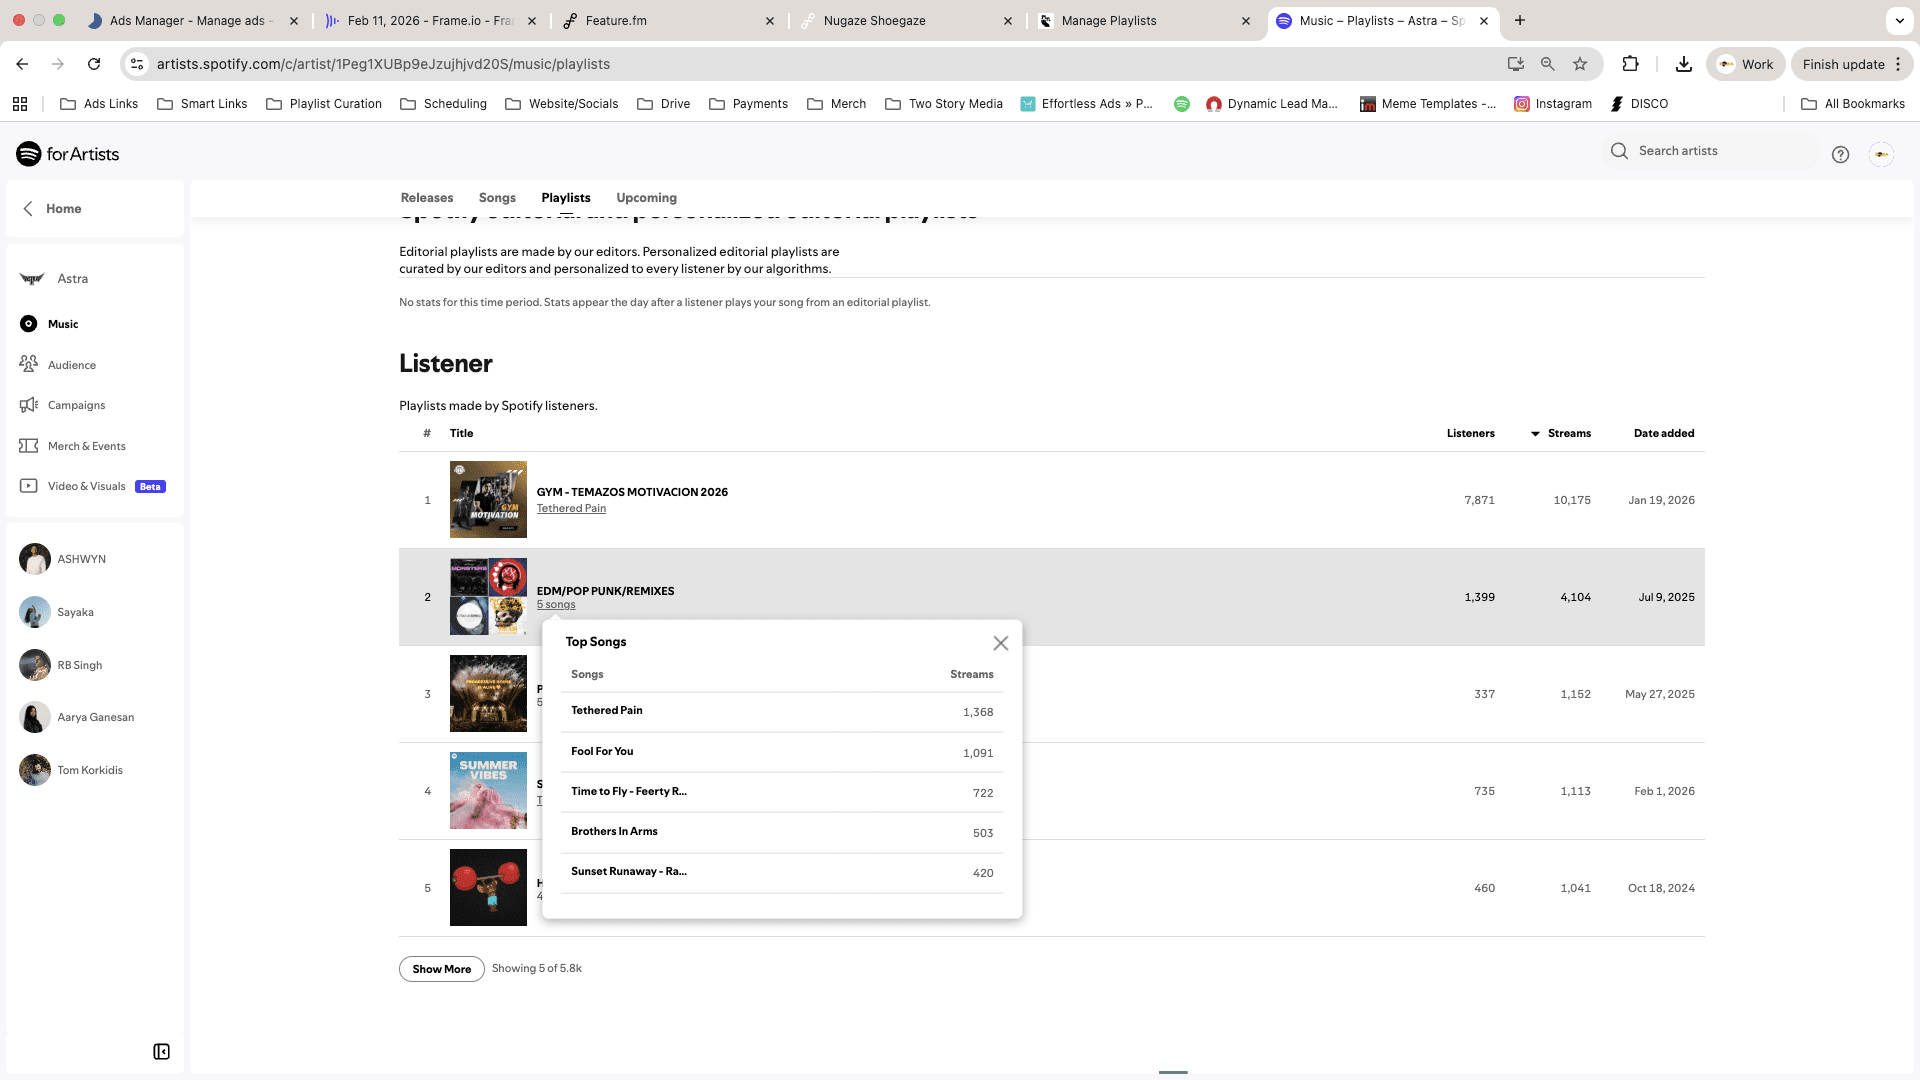Select artist ASHWYN in sidebar
This screenshot has width=1920, height=1080.
coord(81,559)
